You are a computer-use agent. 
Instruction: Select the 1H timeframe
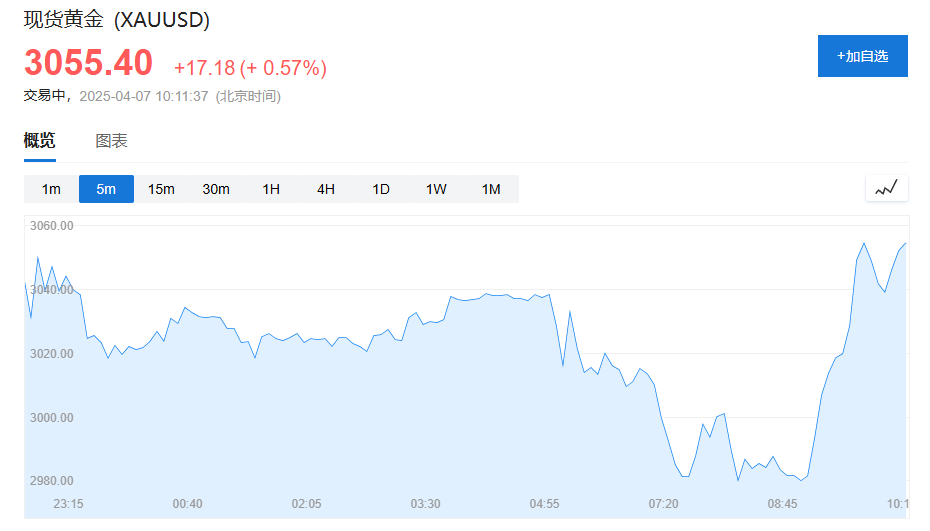(x=271, y=189)
